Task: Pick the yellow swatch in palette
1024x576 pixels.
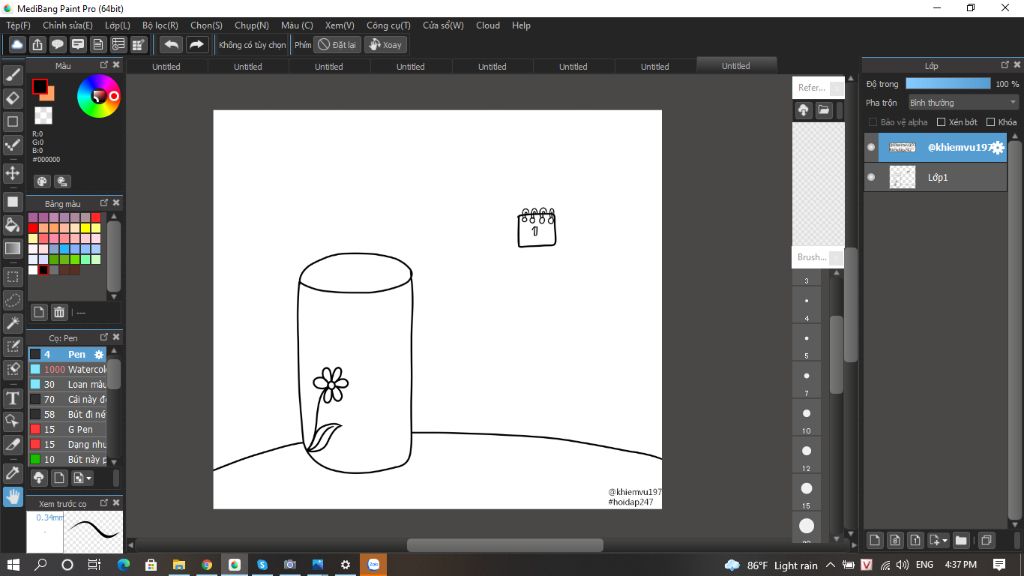Action: click(86, 228)
